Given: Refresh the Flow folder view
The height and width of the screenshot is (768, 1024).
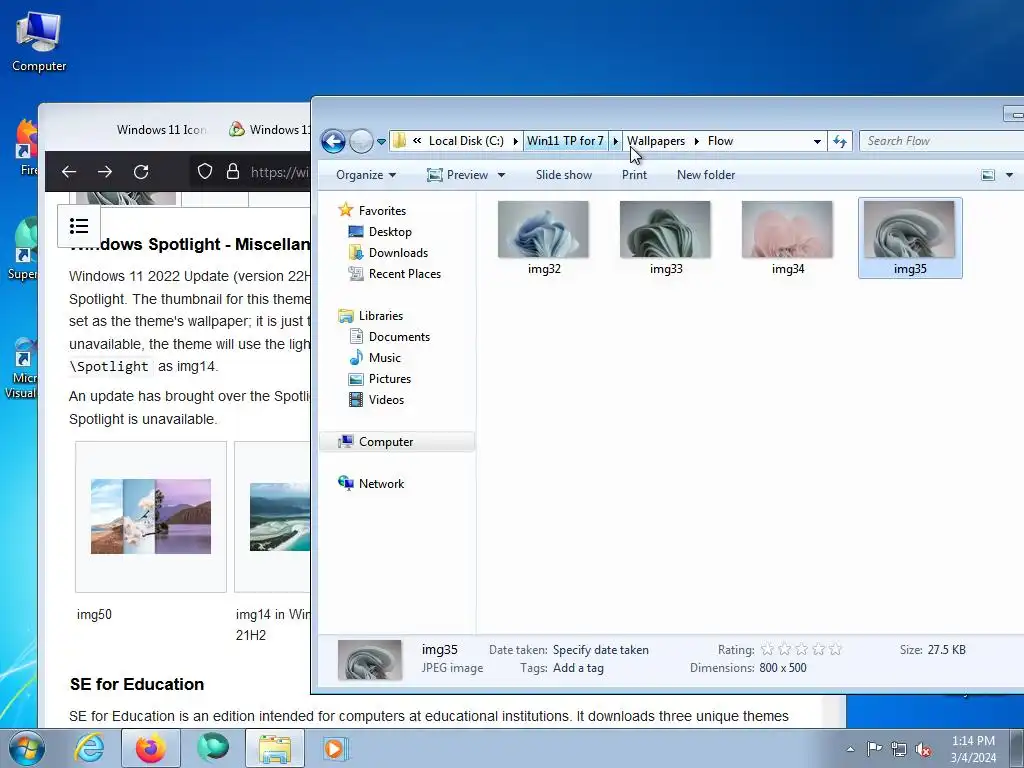Looking at the screenshot, I should coord(840,141).
